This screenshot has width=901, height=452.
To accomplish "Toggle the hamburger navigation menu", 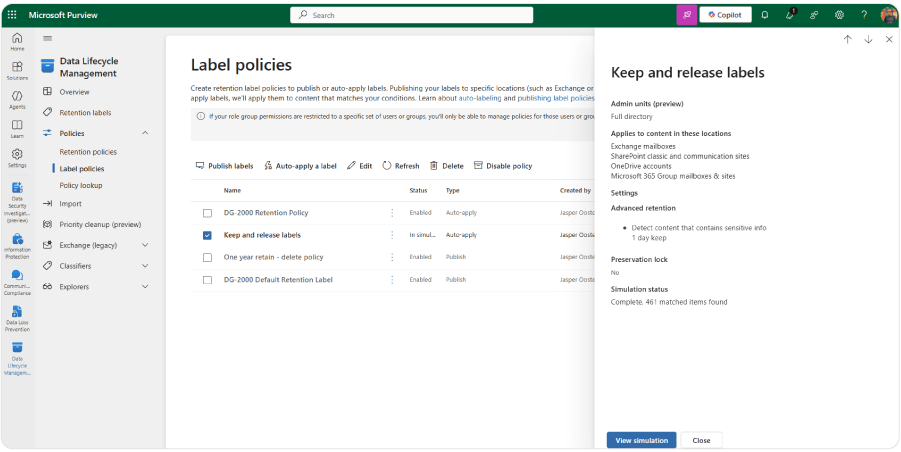I will pos(47,38).
